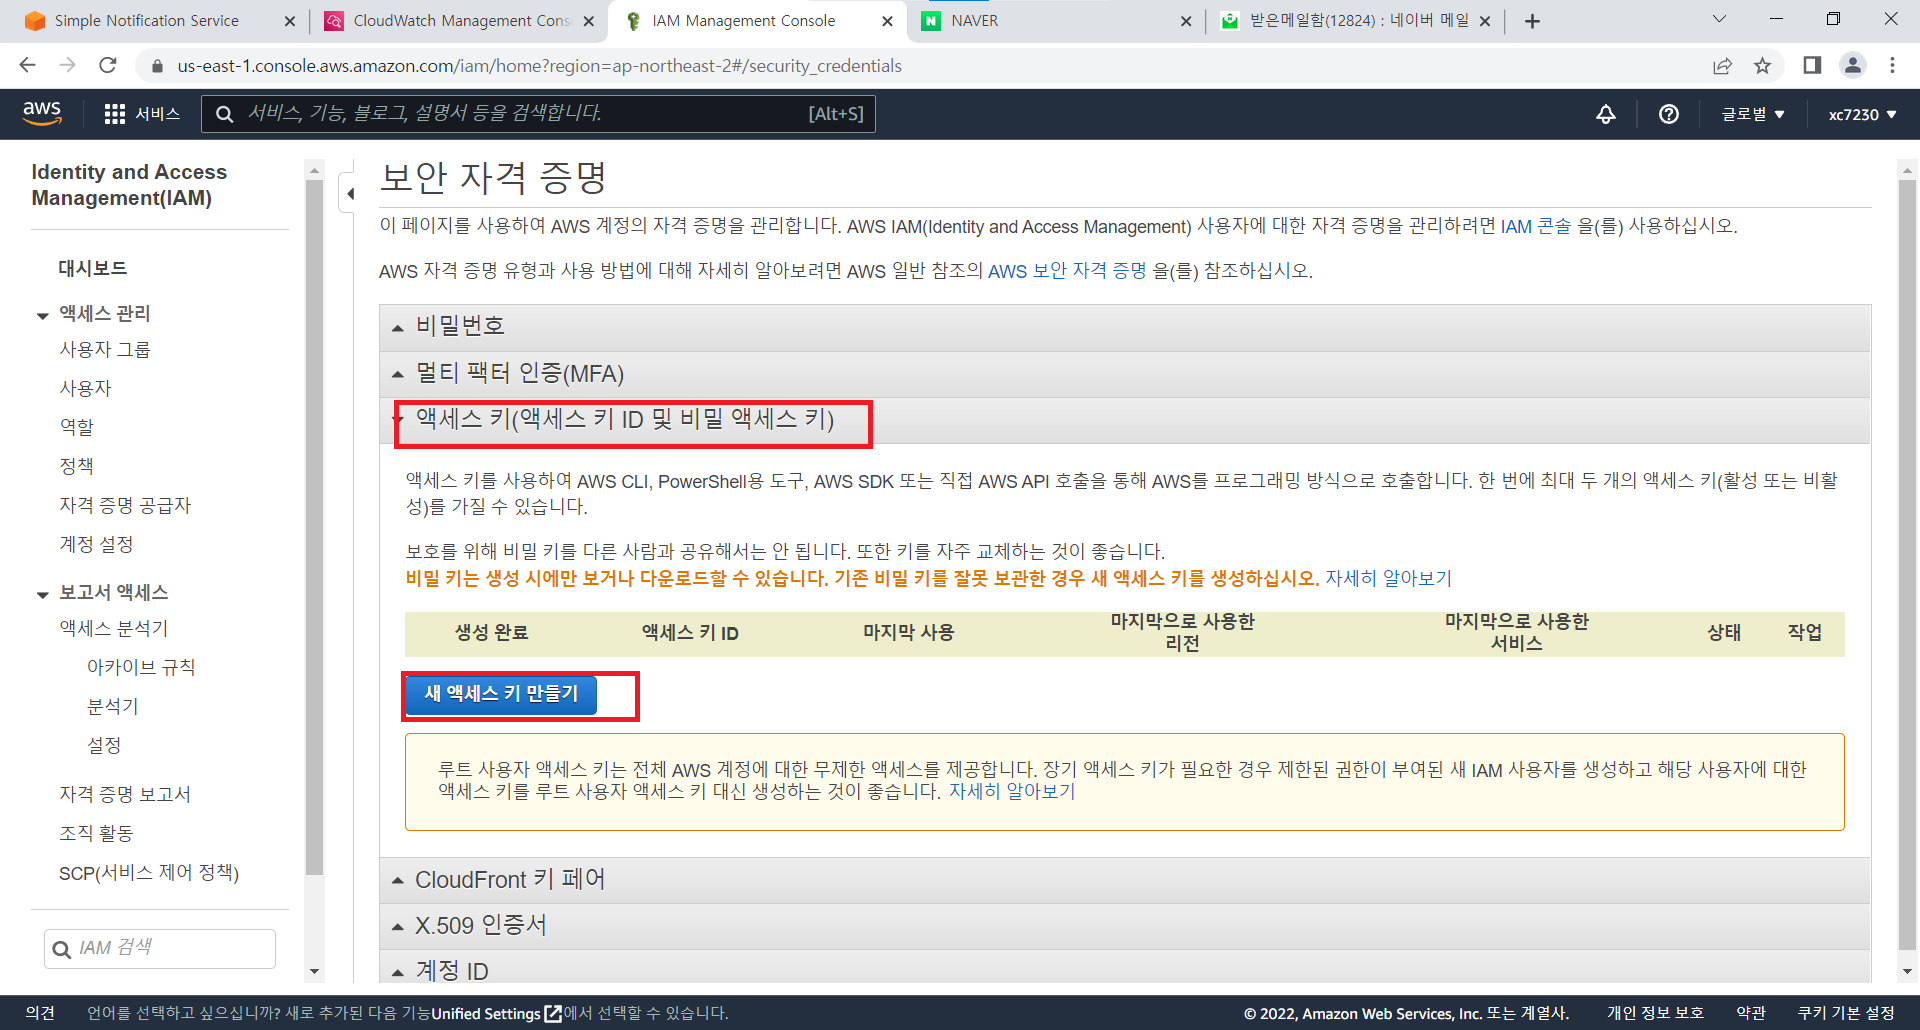Image resolution: width=1920 pixels, height=1030 pixels.
Task: Expand the CloudFront 키 페어 section
Action: 1125,880
